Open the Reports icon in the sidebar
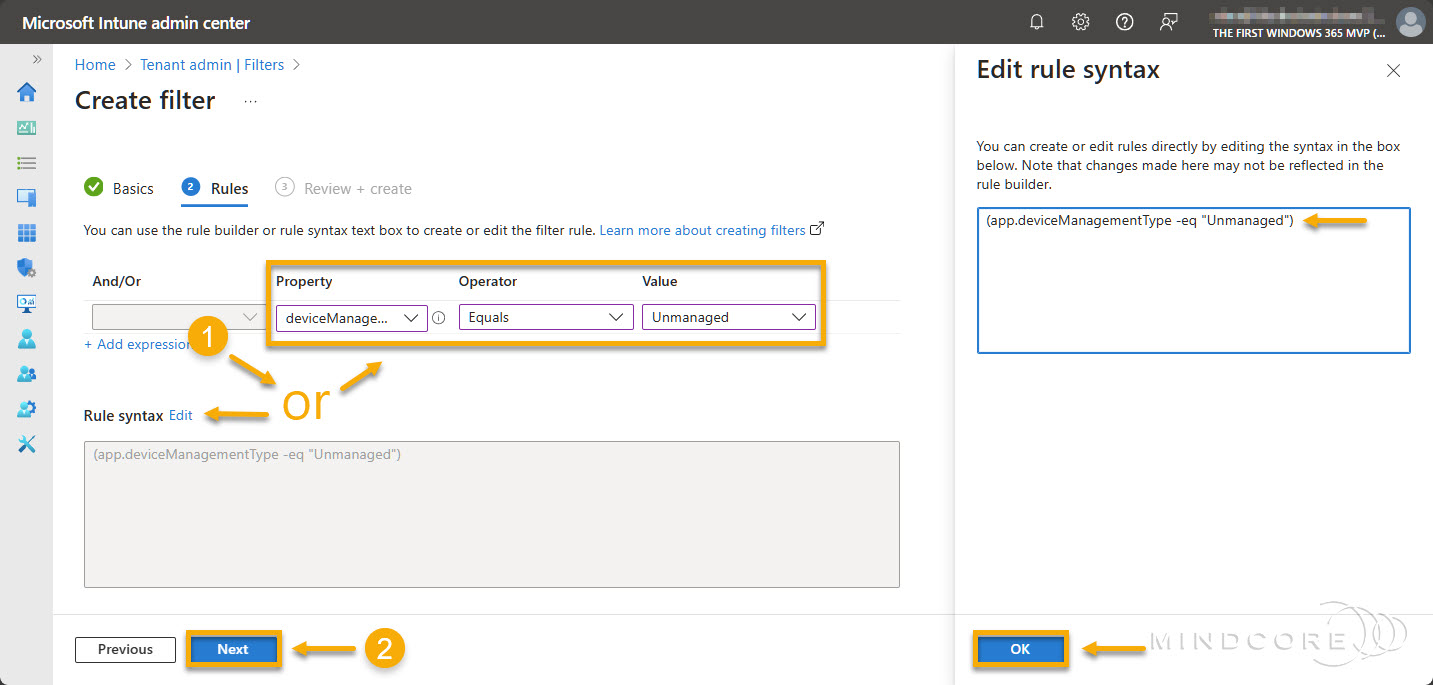This screenshot has height=685, width=1433. [x=26, y=302]
